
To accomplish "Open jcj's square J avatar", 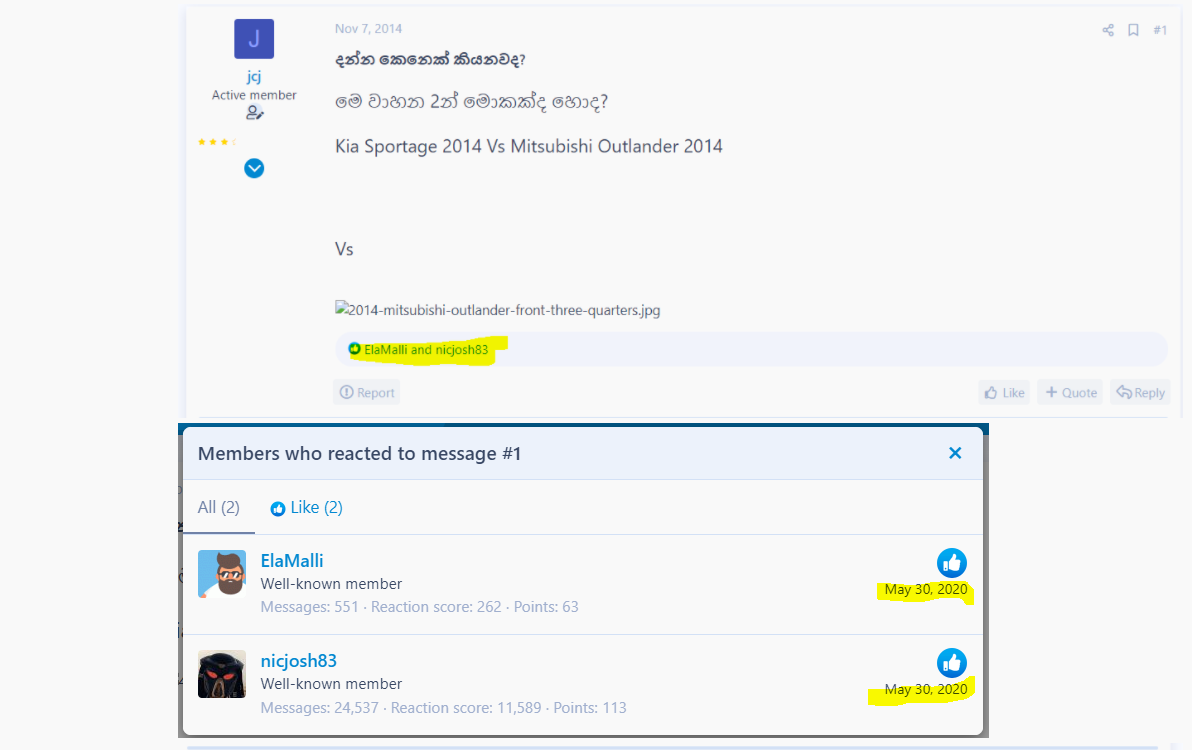I will point(254,39).
